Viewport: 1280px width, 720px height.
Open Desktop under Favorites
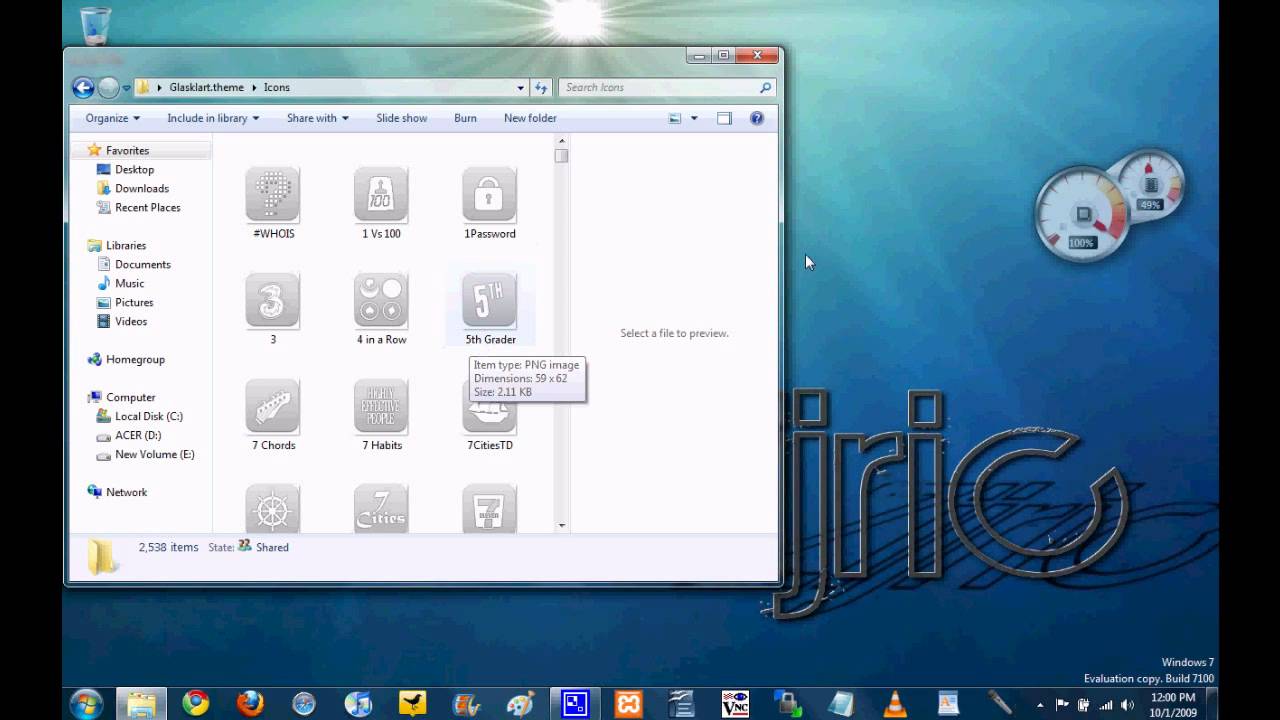(x=134, y=169)
